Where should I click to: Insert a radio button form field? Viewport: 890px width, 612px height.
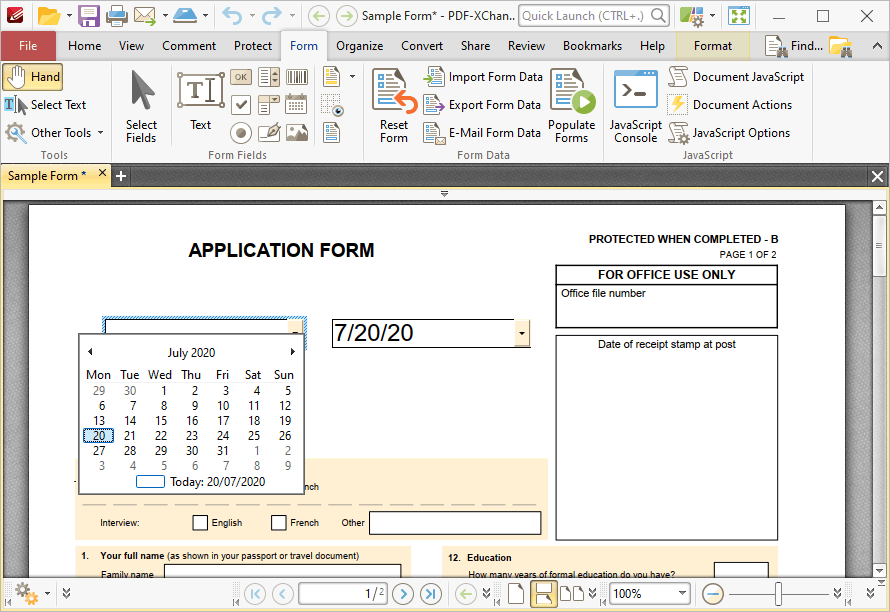[x=241, y=133]
